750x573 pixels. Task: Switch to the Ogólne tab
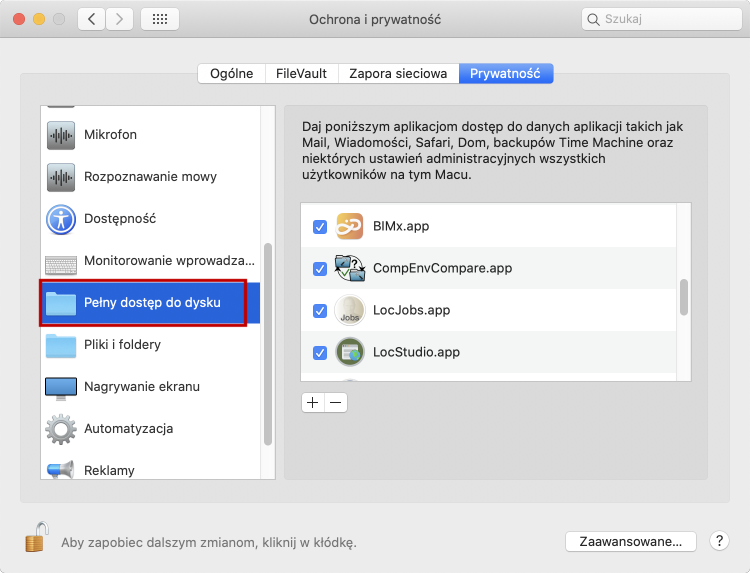(232, 74)
